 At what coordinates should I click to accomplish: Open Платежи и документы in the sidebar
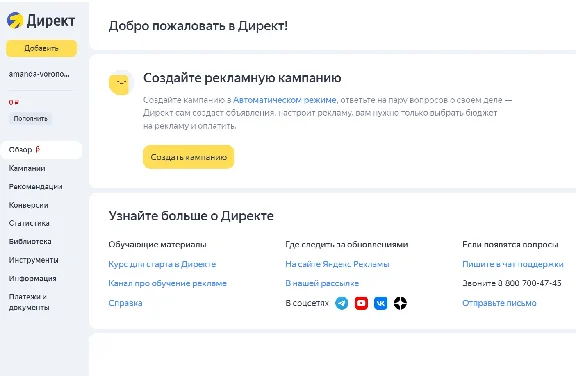29,302
